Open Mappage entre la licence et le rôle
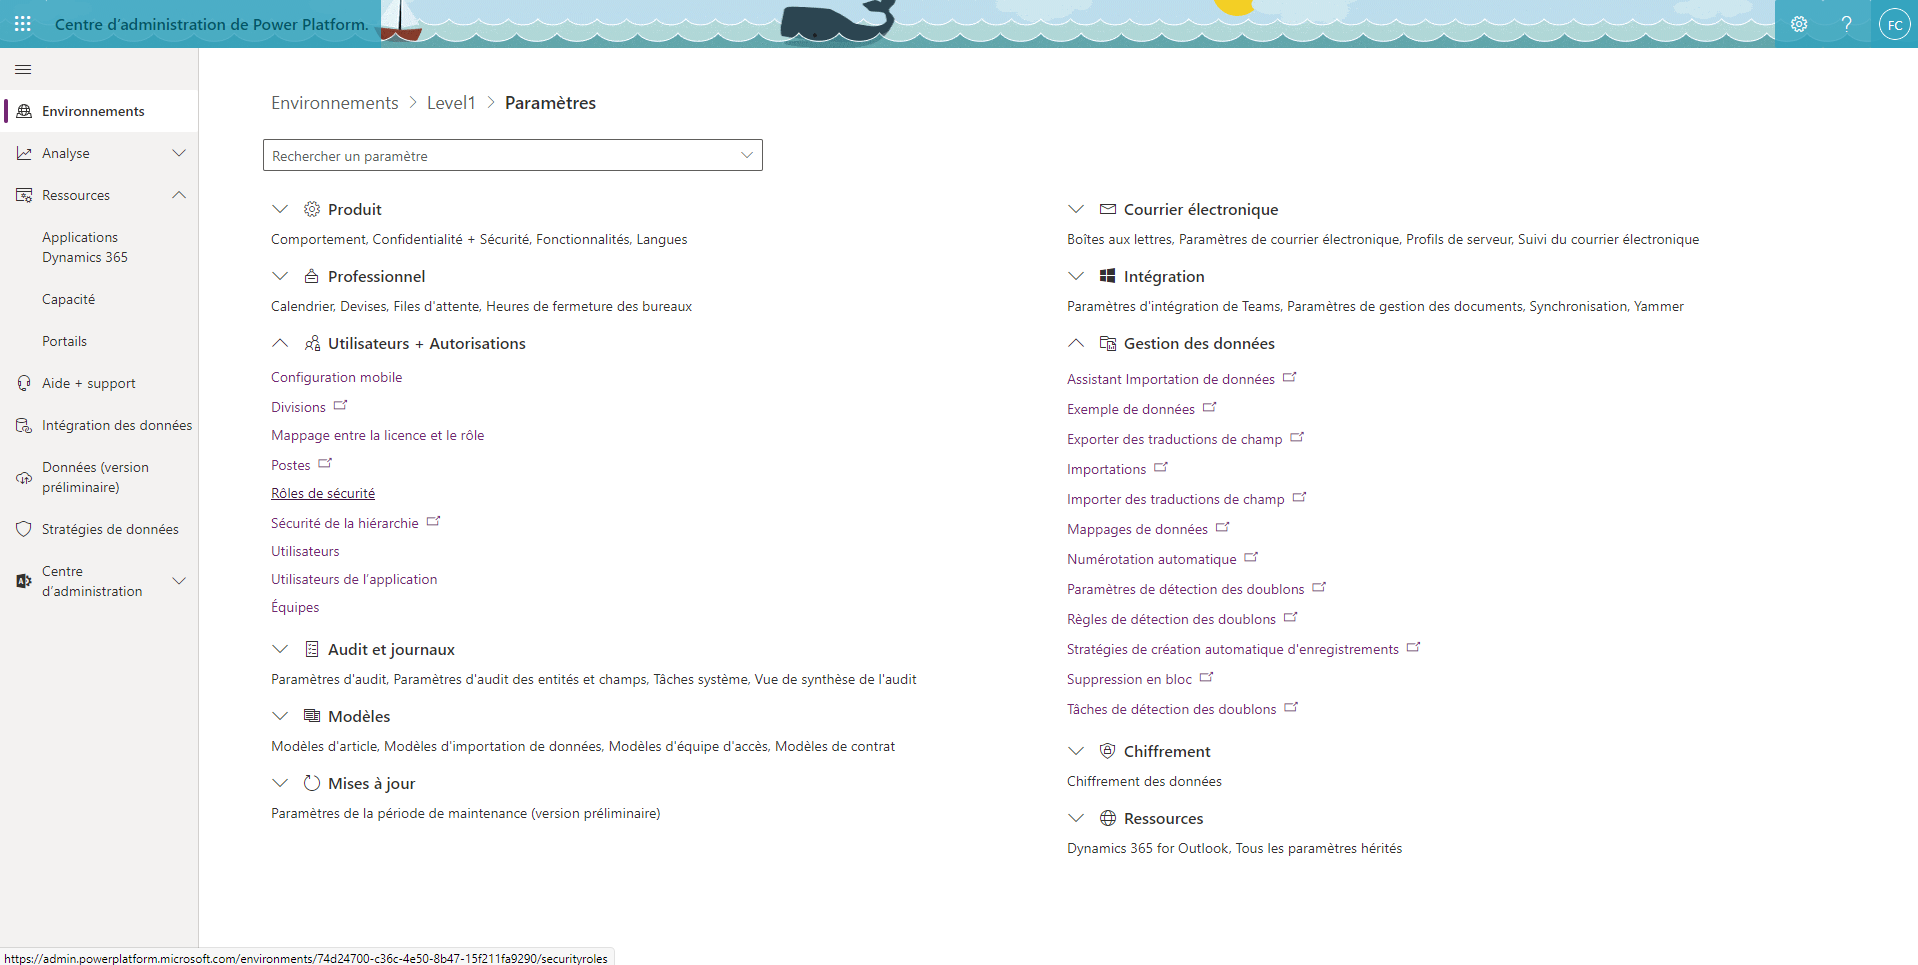 tap(377, 435)
